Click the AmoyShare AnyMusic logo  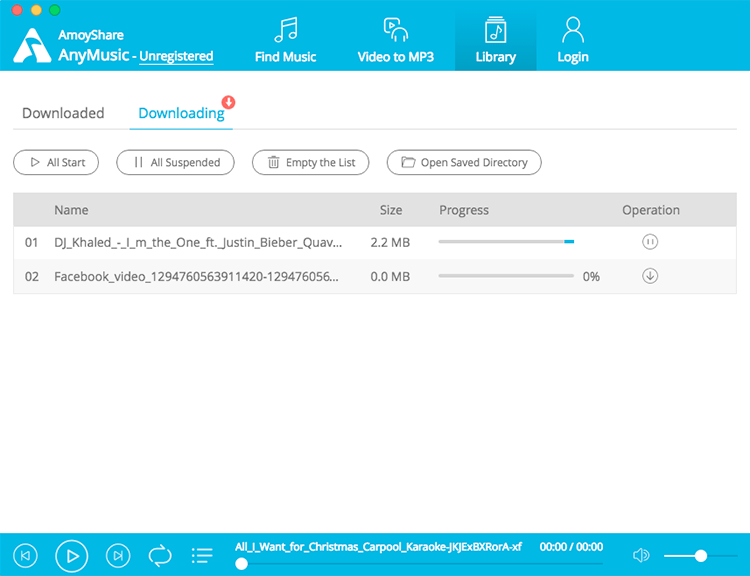click(32, 45)
